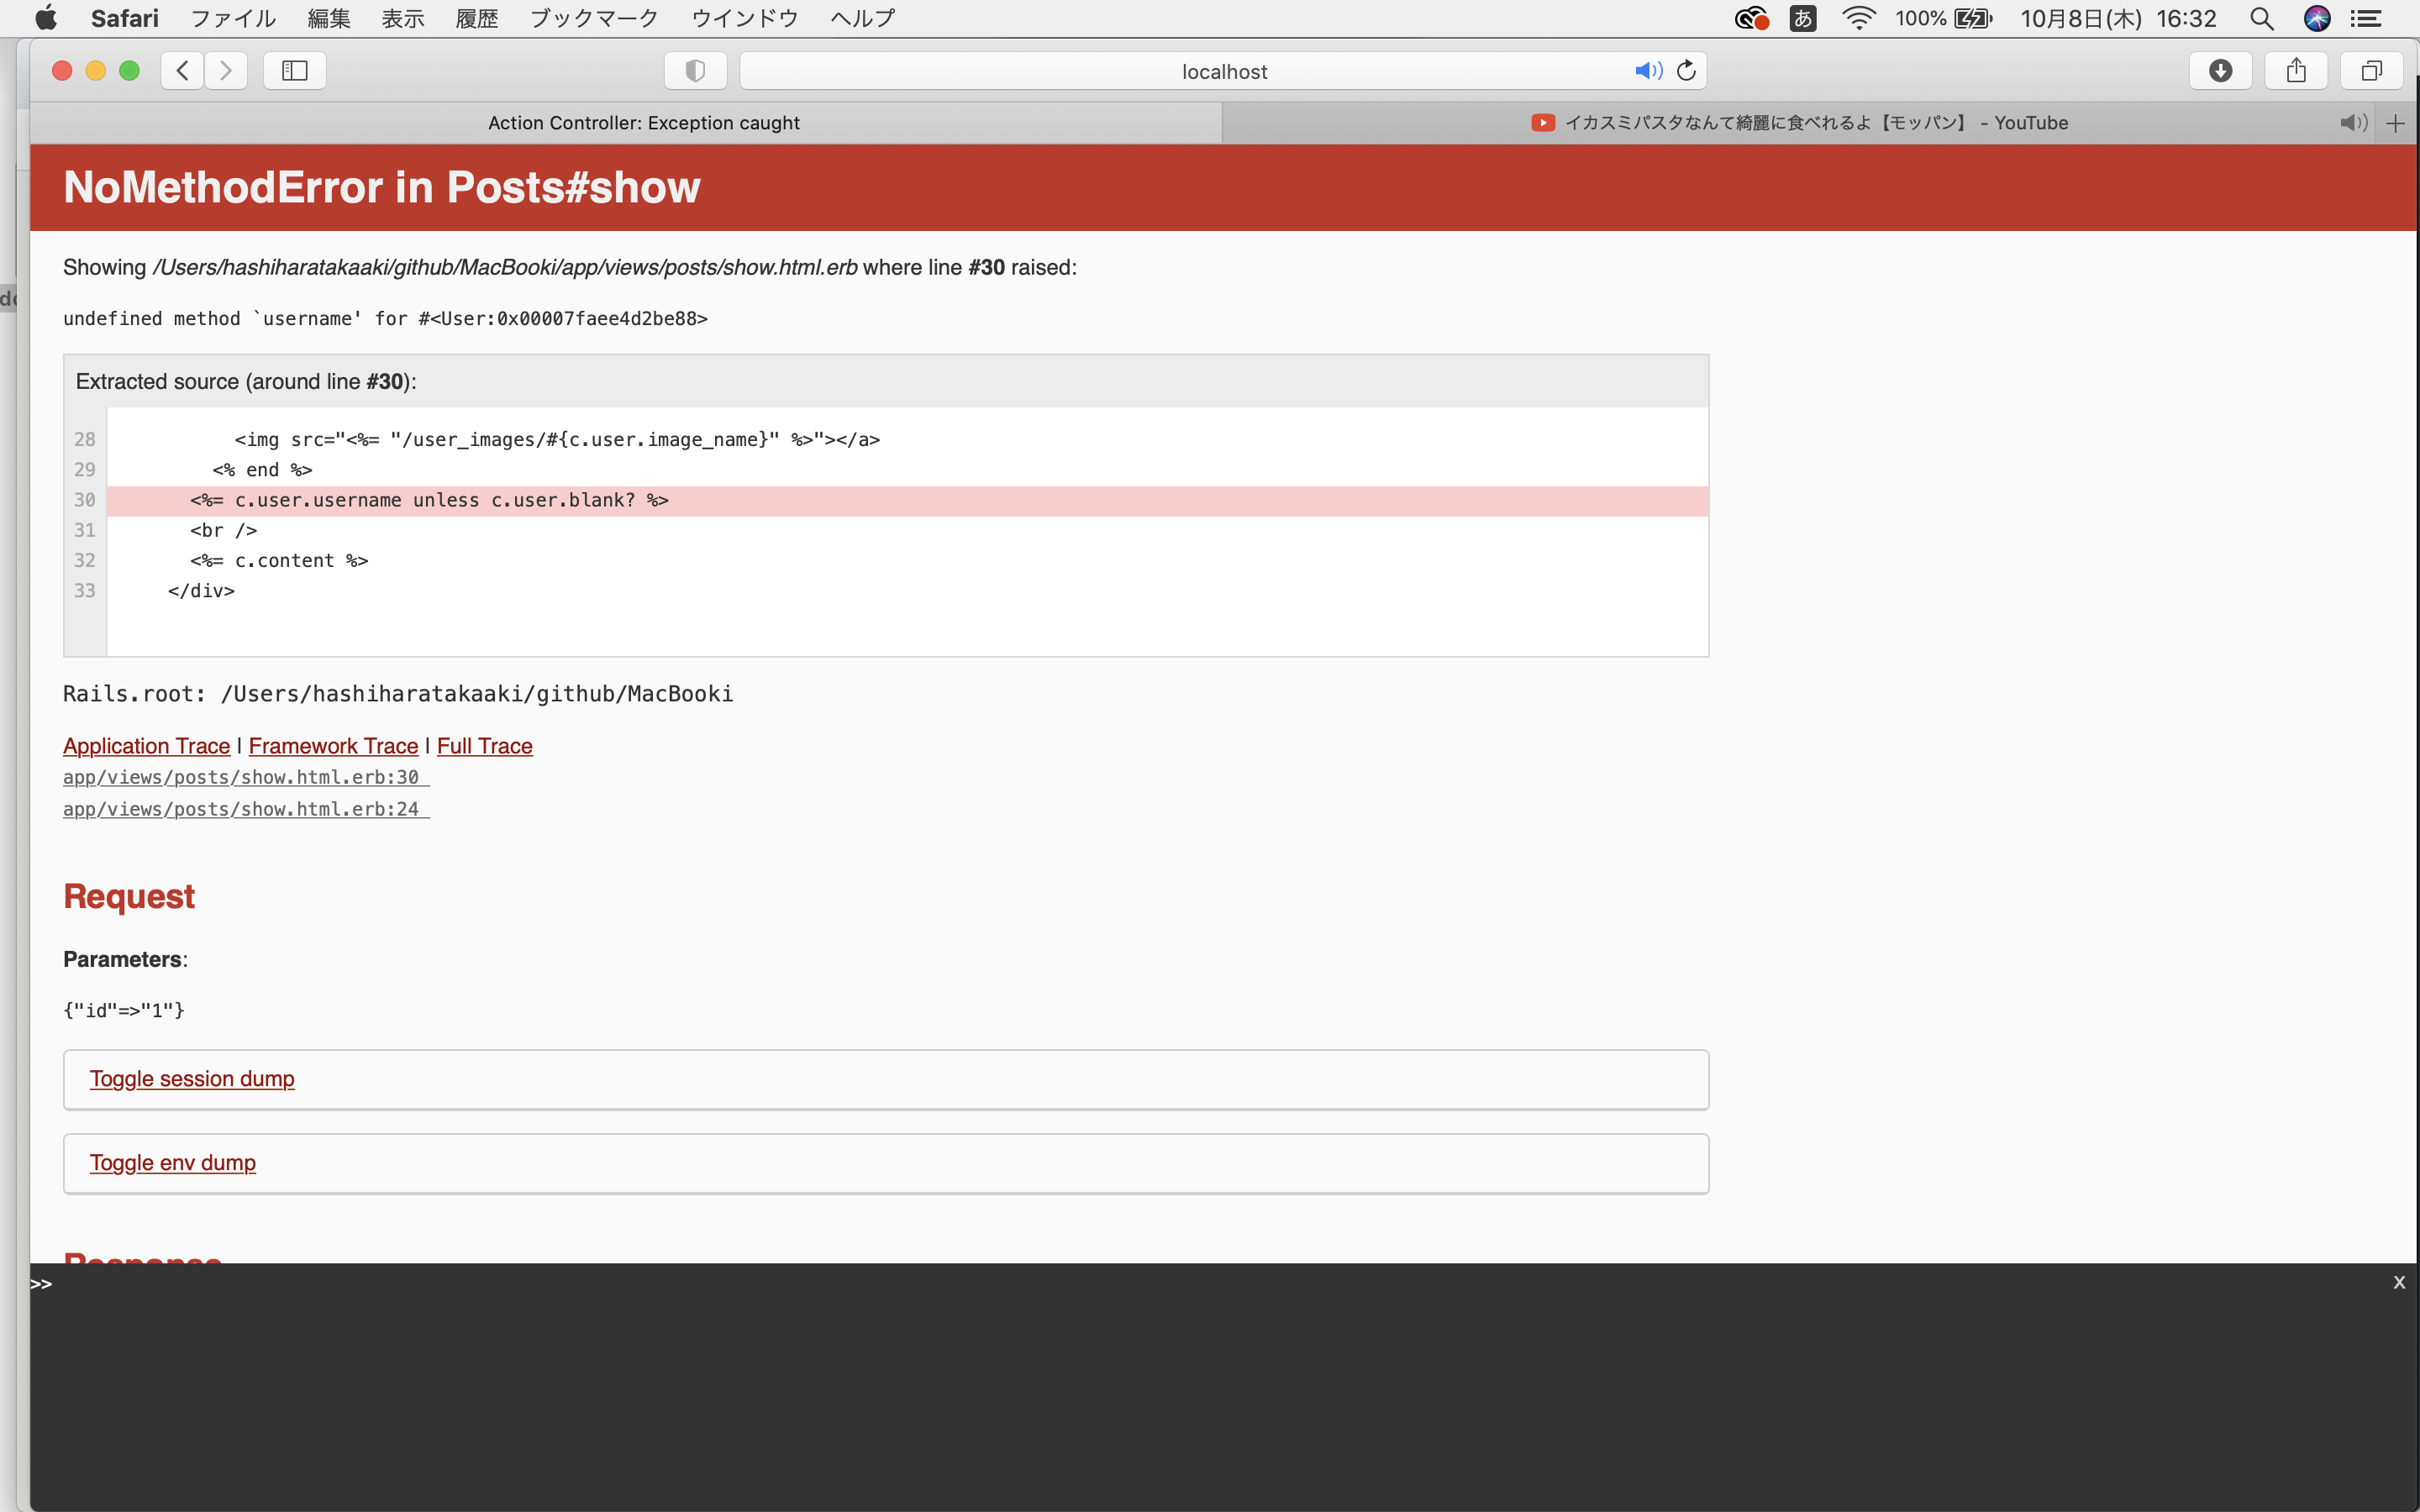The height and width of the screenshot is (1512, 2420).
Task: Close the web console with X
Action: click(2398, 1282)
